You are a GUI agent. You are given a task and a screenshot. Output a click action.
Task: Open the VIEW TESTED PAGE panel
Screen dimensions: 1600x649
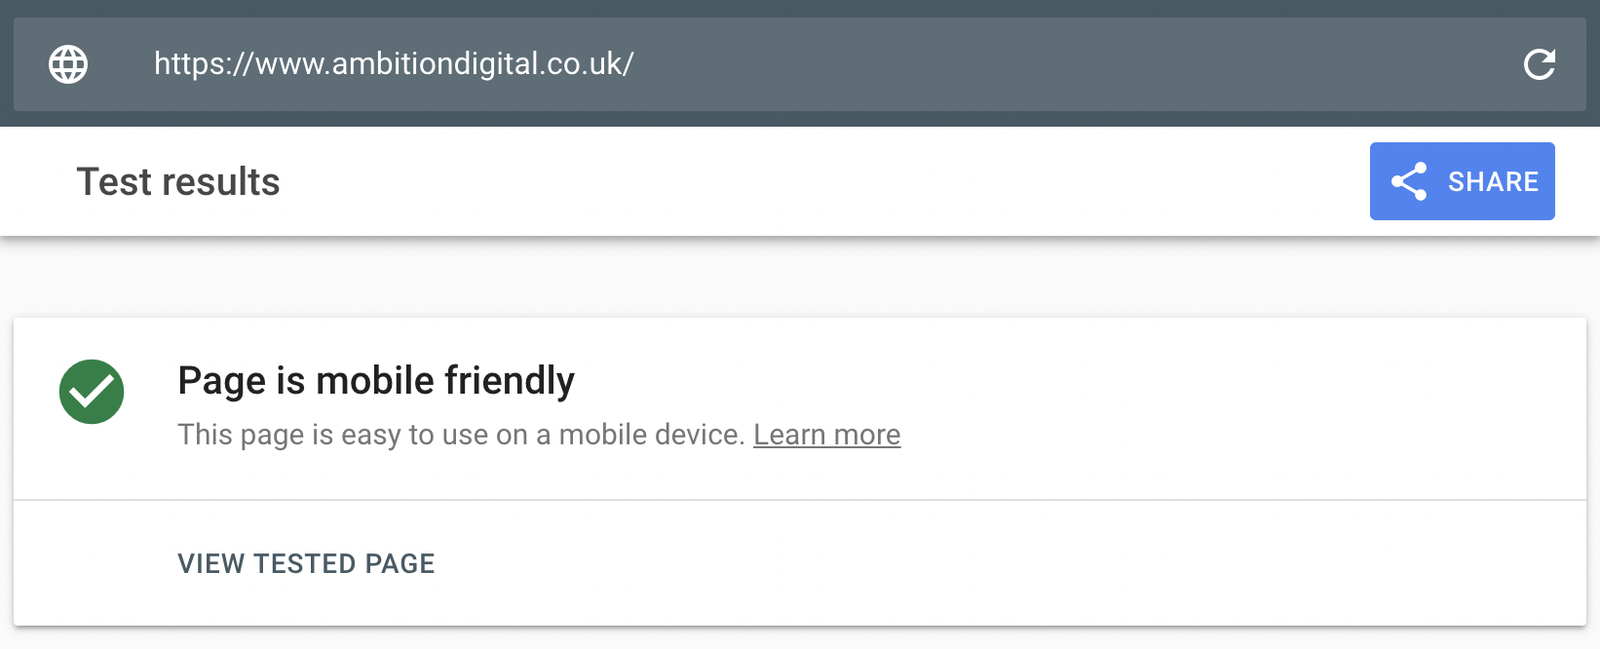tap(306, 563)
